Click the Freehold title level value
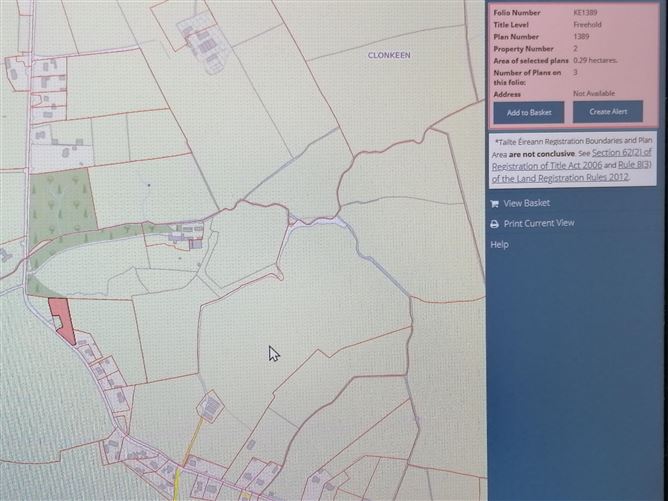Image resolution: width=668 pixels, height=501 pixels. coord(589,25)
